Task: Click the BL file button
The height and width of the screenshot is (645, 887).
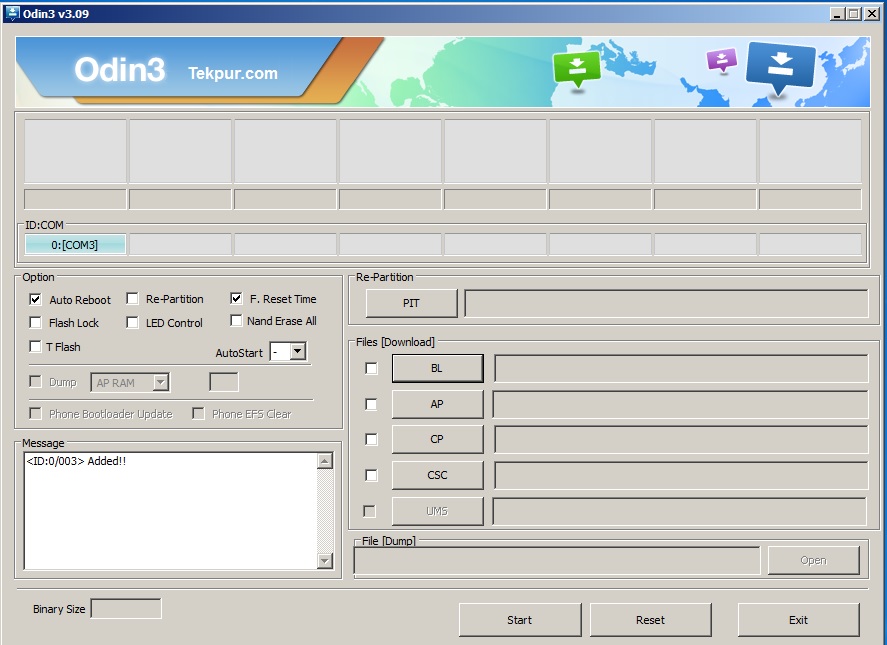Action: 437,368
